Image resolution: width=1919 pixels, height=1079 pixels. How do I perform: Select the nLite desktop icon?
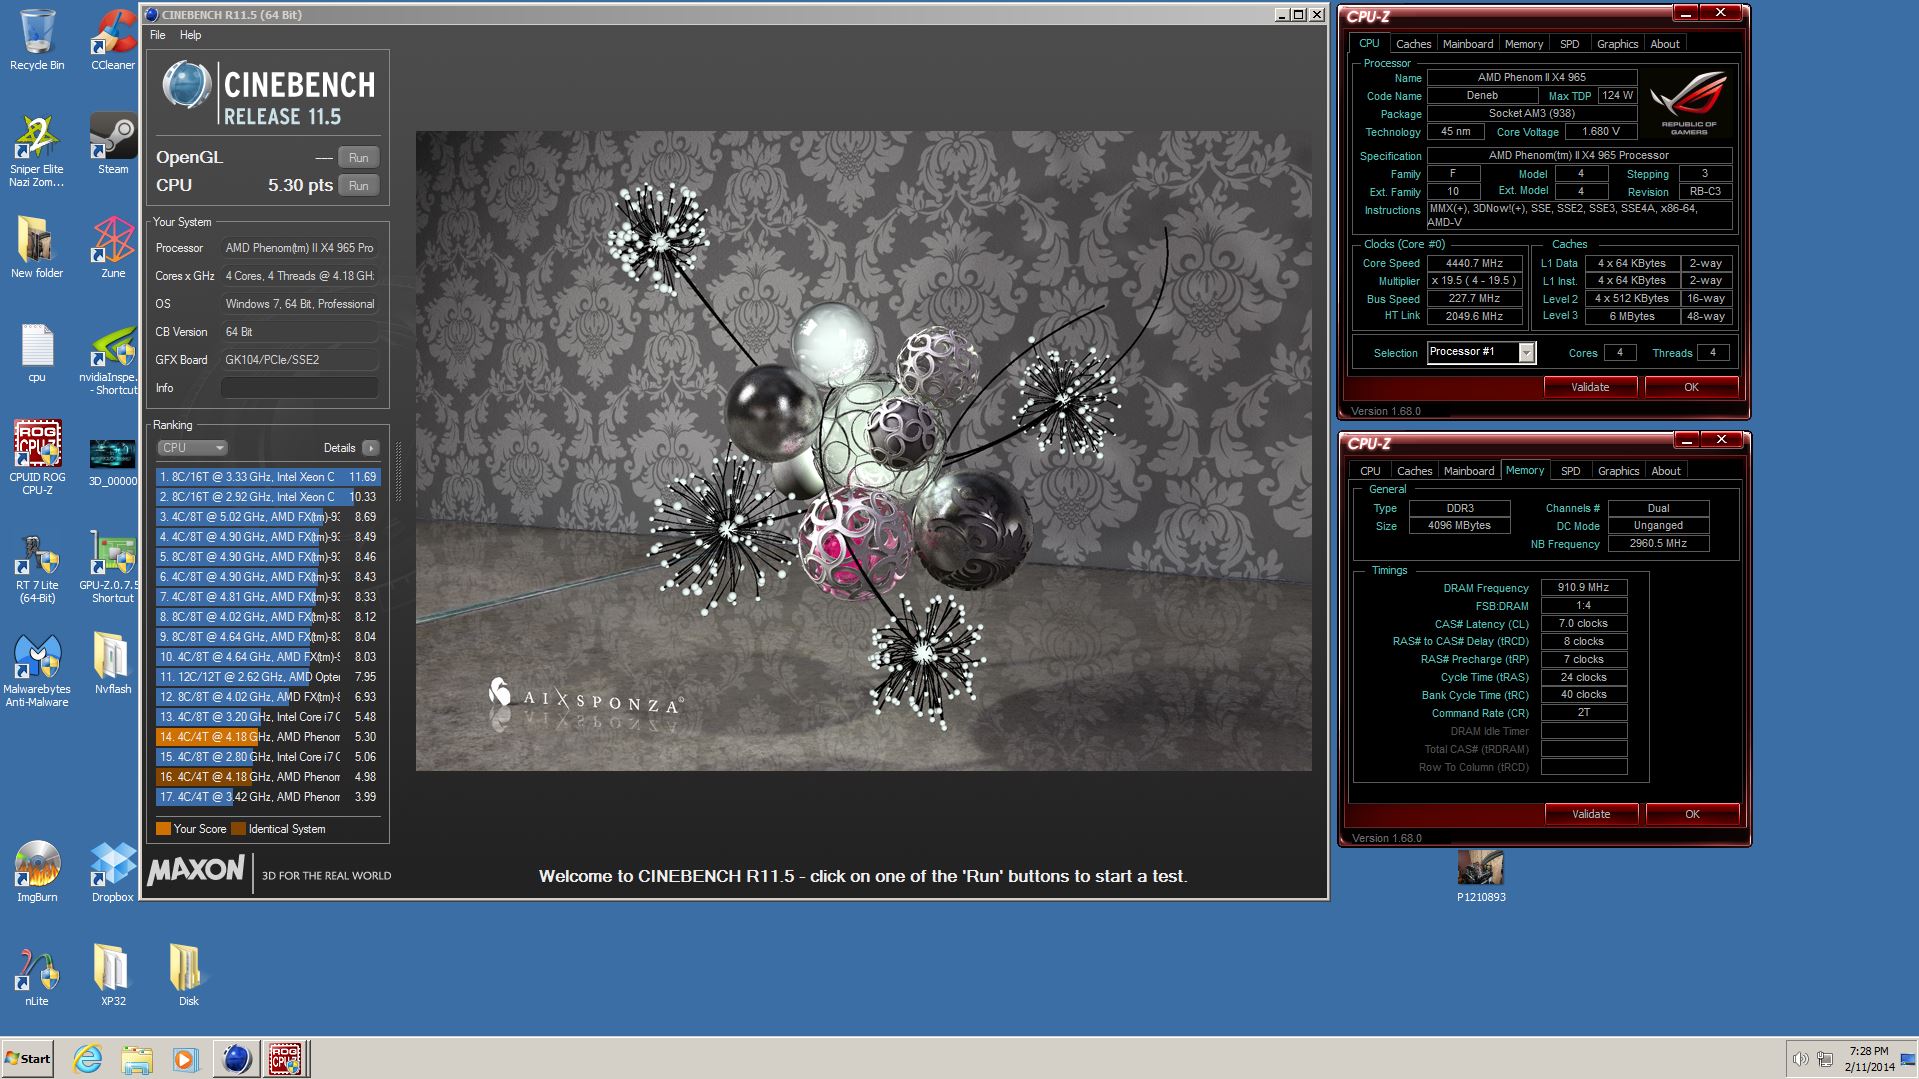click(x=37, y=975)
